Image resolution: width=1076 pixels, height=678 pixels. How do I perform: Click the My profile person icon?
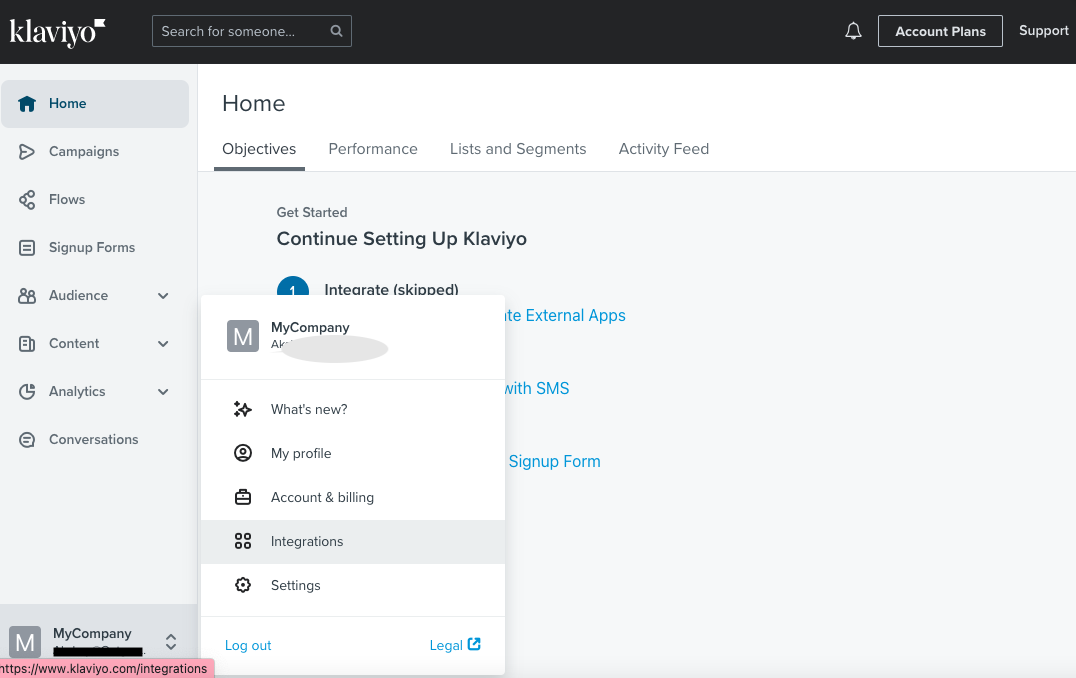coord(243,453)
